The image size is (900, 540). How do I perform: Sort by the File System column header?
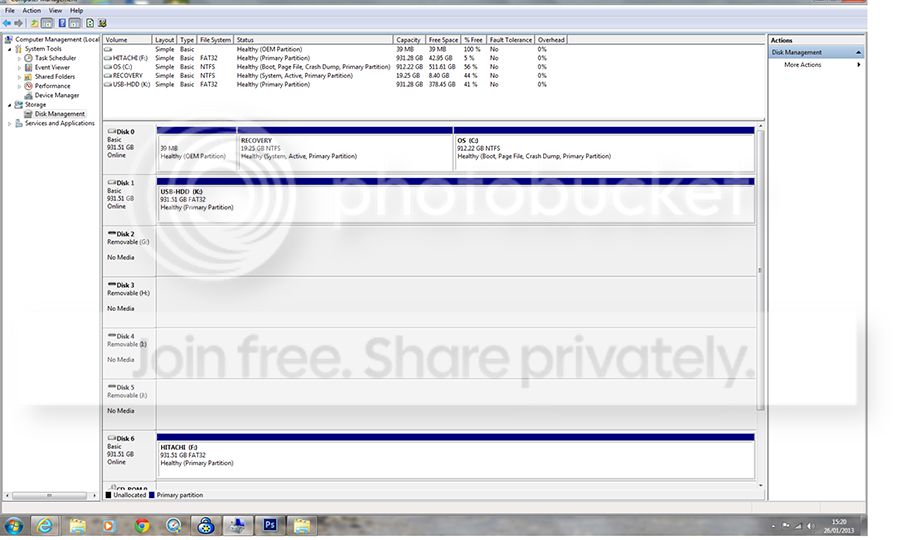(215, 40)
